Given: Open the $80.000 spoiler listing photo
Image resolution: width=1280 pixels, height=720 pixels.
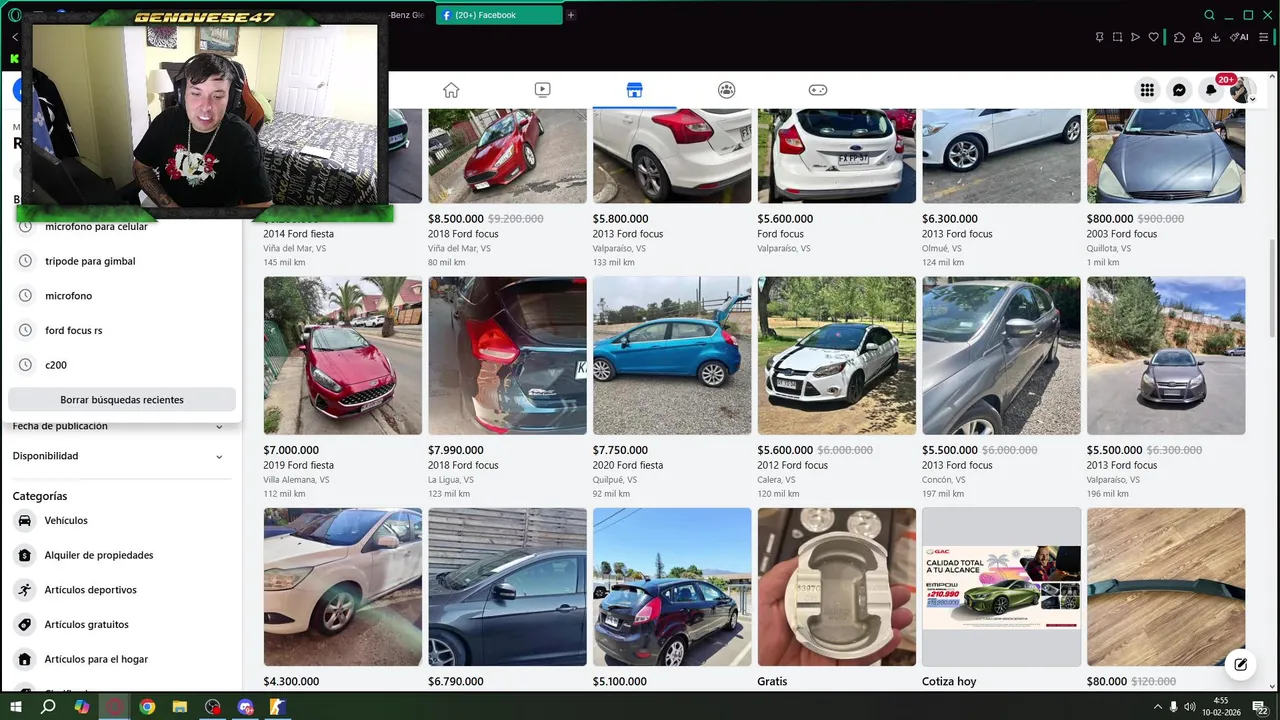Looking at the screenshot, I should pyautogui.click(x=1166, y=587).
